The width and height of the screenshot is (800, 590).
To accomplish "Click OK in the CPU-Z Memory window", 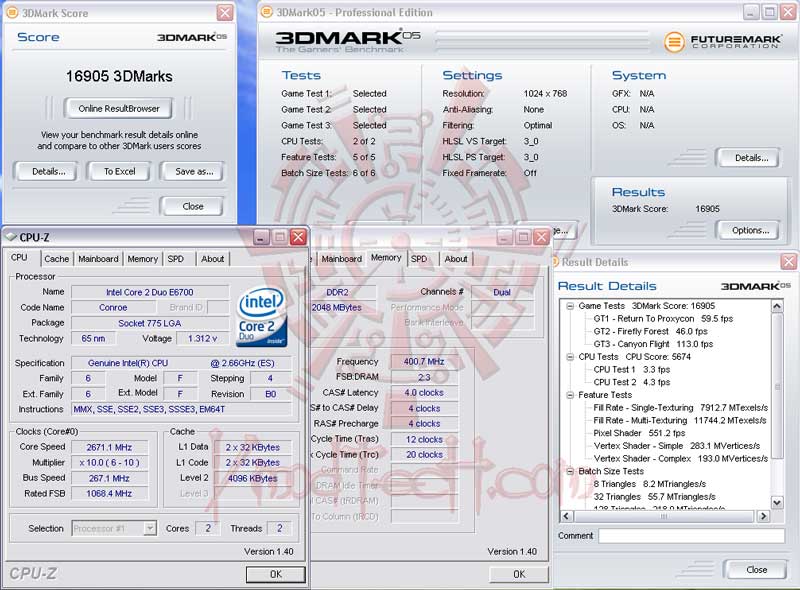I will [519, 574].
